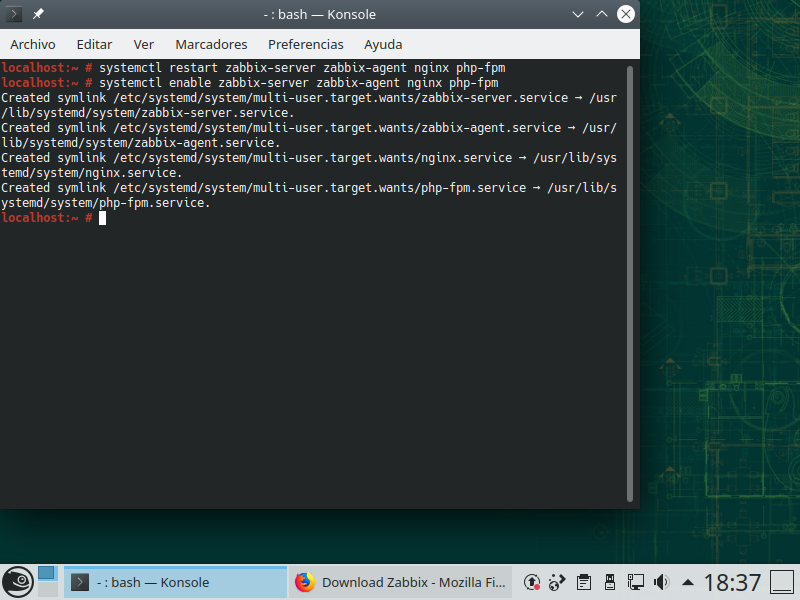This screenshot has height=600, width=800.
Task: Open the software updates tray icon
Action: tap(532, 582)
